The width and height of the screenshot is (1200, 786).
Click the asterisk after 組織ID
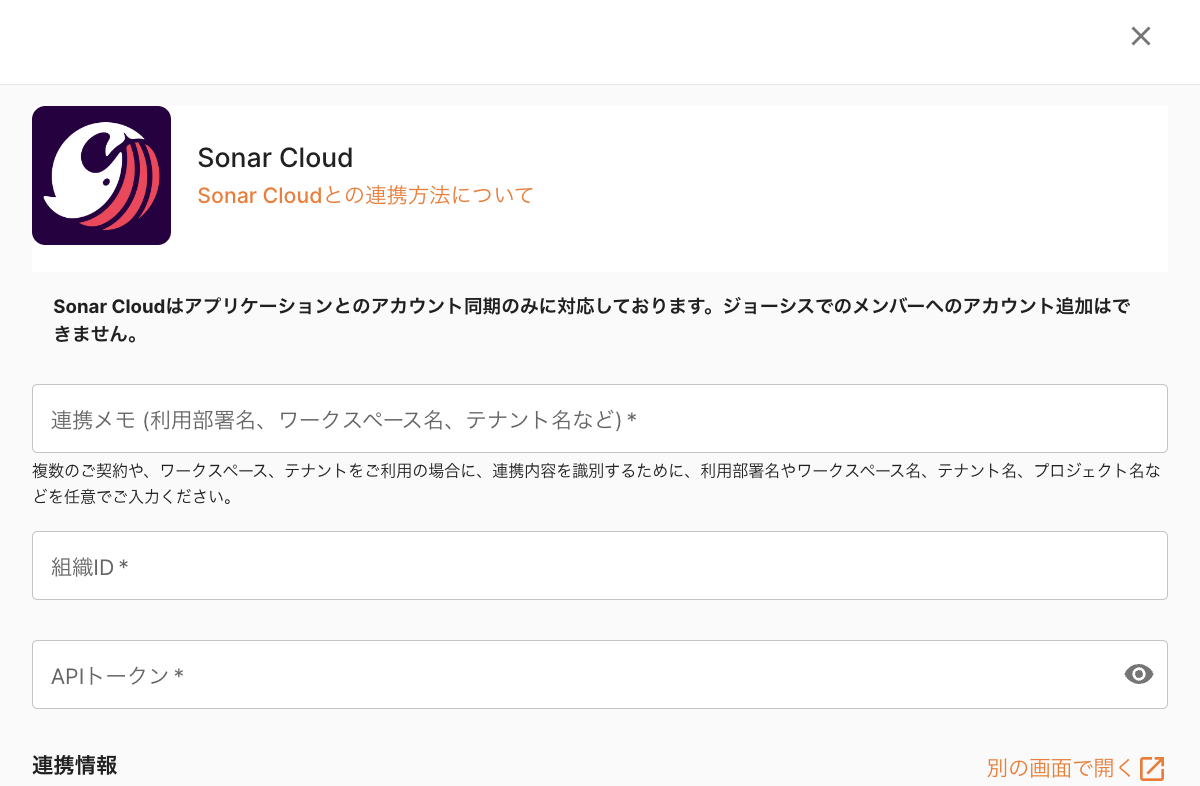click(124, 566)
